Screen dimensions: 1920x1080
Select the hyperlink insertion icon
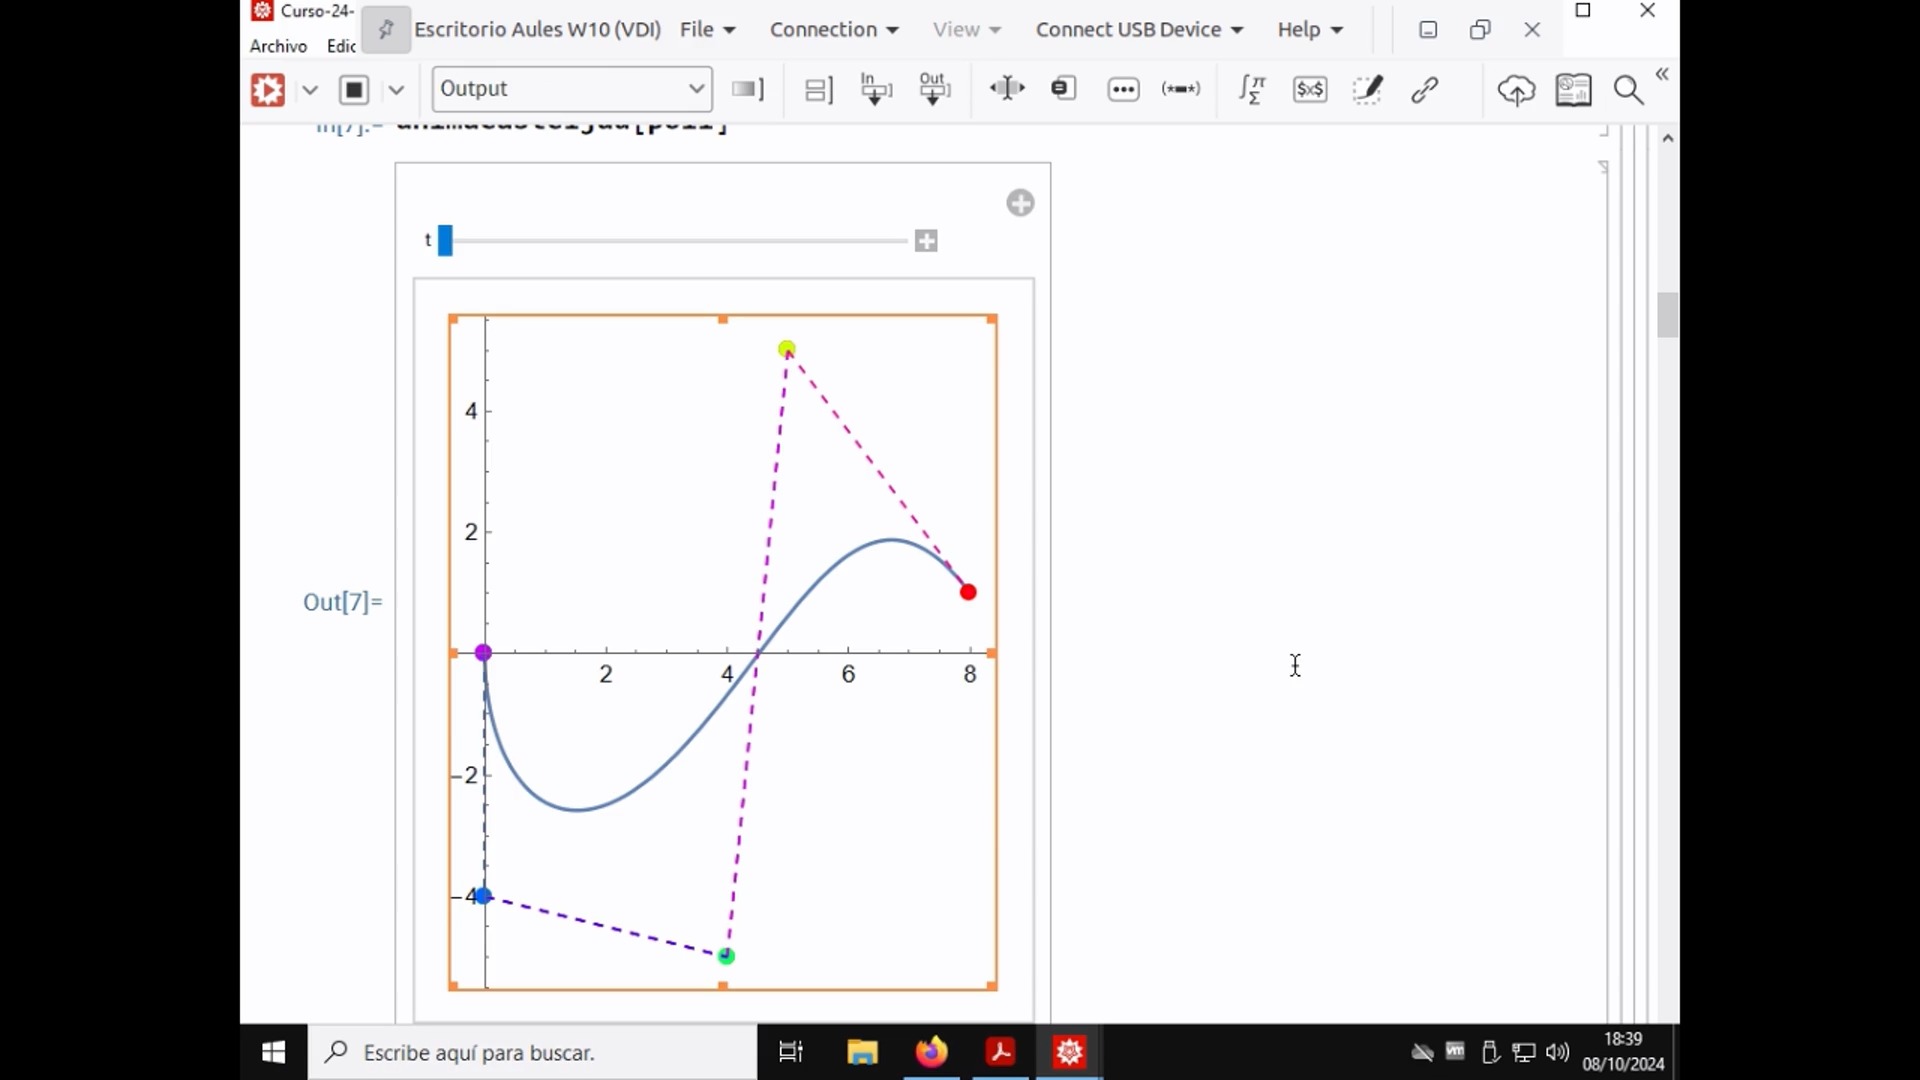(x=1424, y=88)
